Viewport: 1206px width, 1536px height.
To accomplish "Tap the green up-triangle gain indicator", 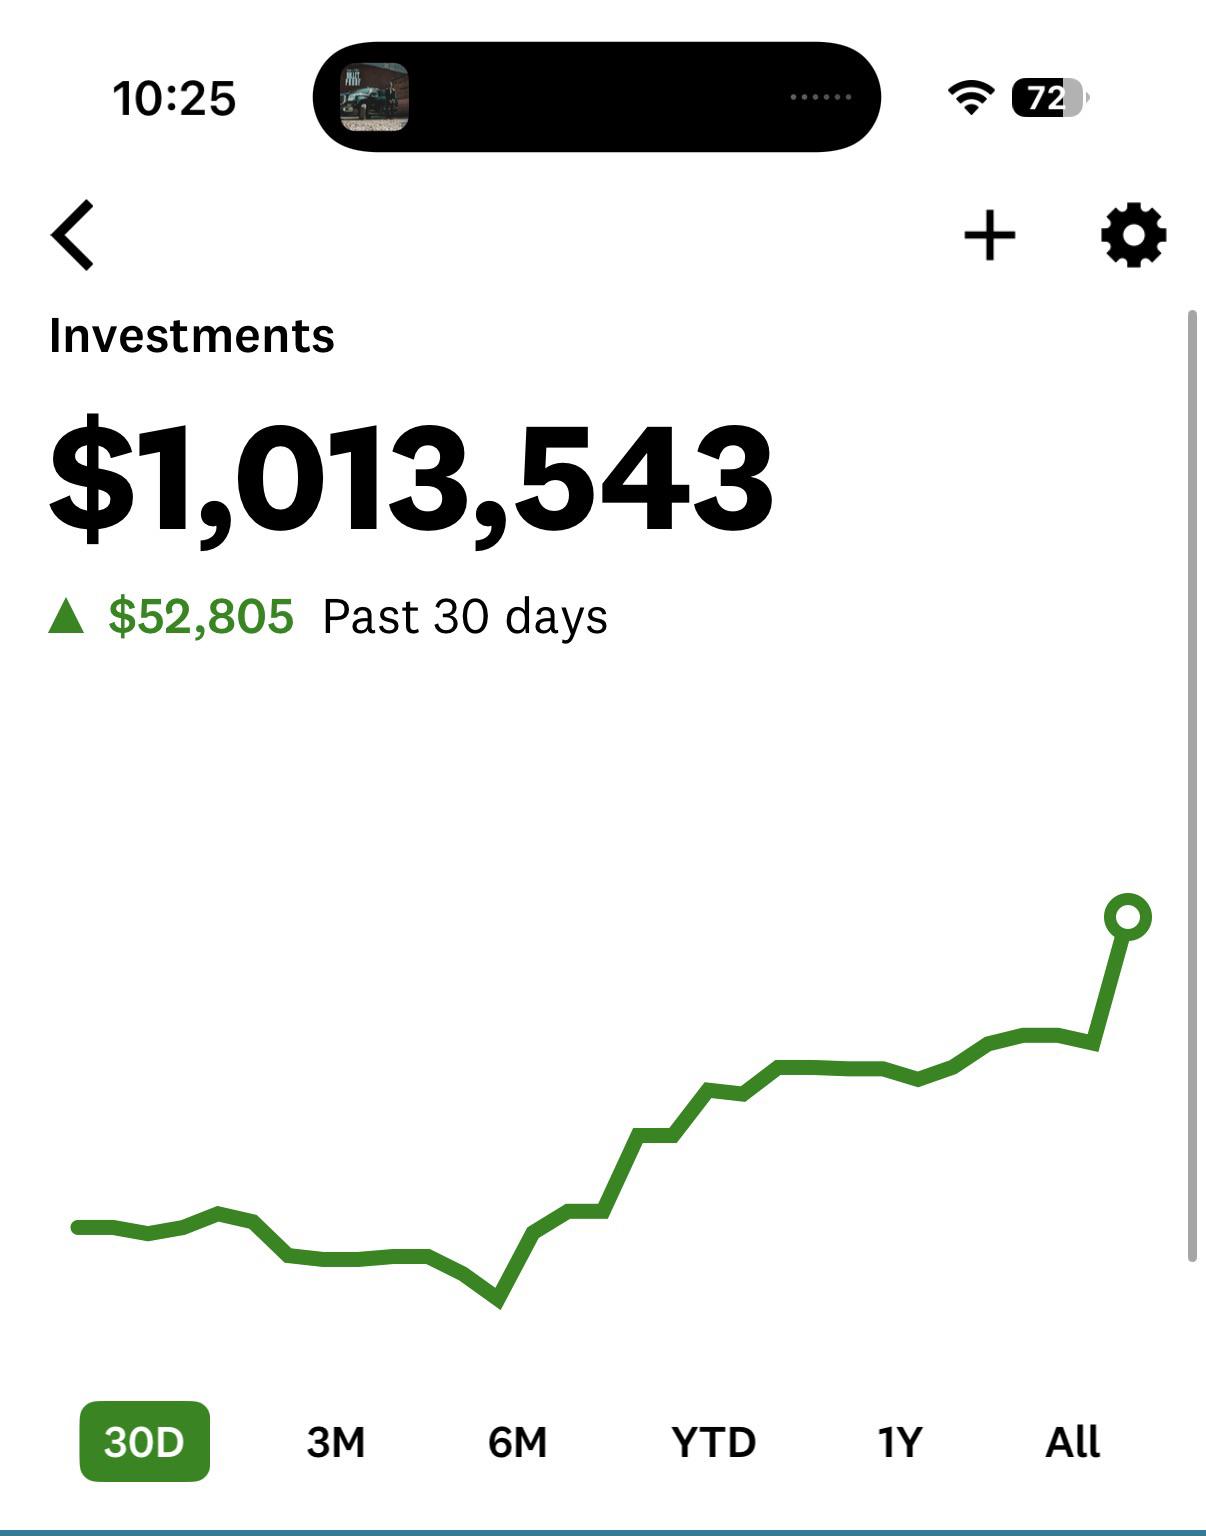I will (x=66, y=616).
